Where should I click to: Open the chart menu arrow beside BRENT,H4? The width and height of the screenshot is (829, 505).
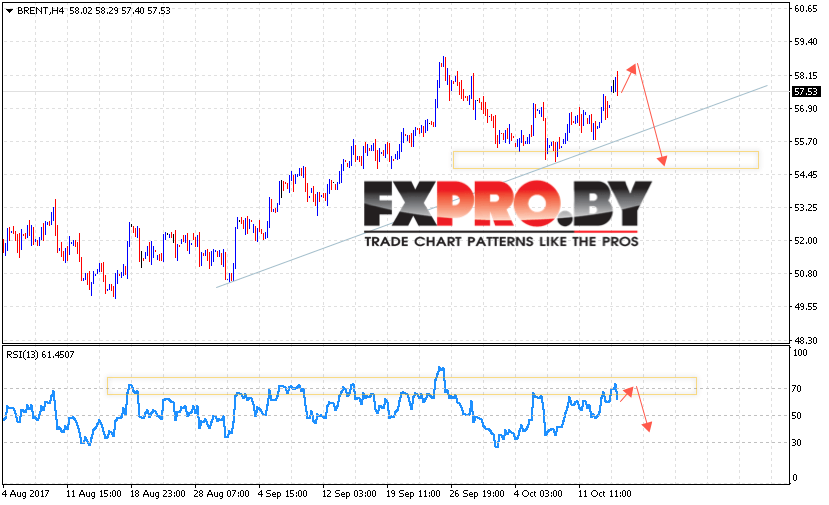click(x=9, y=11)
